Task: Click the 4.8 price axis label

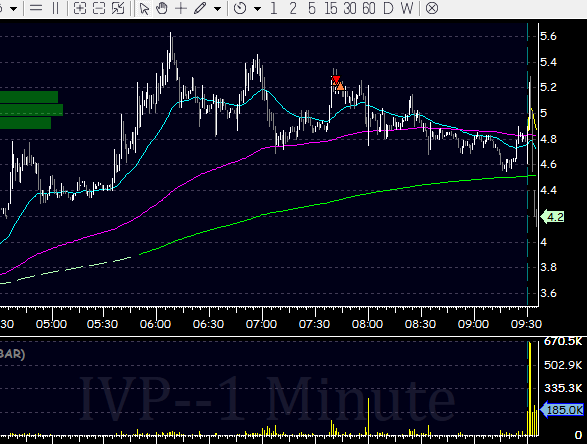Action: (548, 139)
